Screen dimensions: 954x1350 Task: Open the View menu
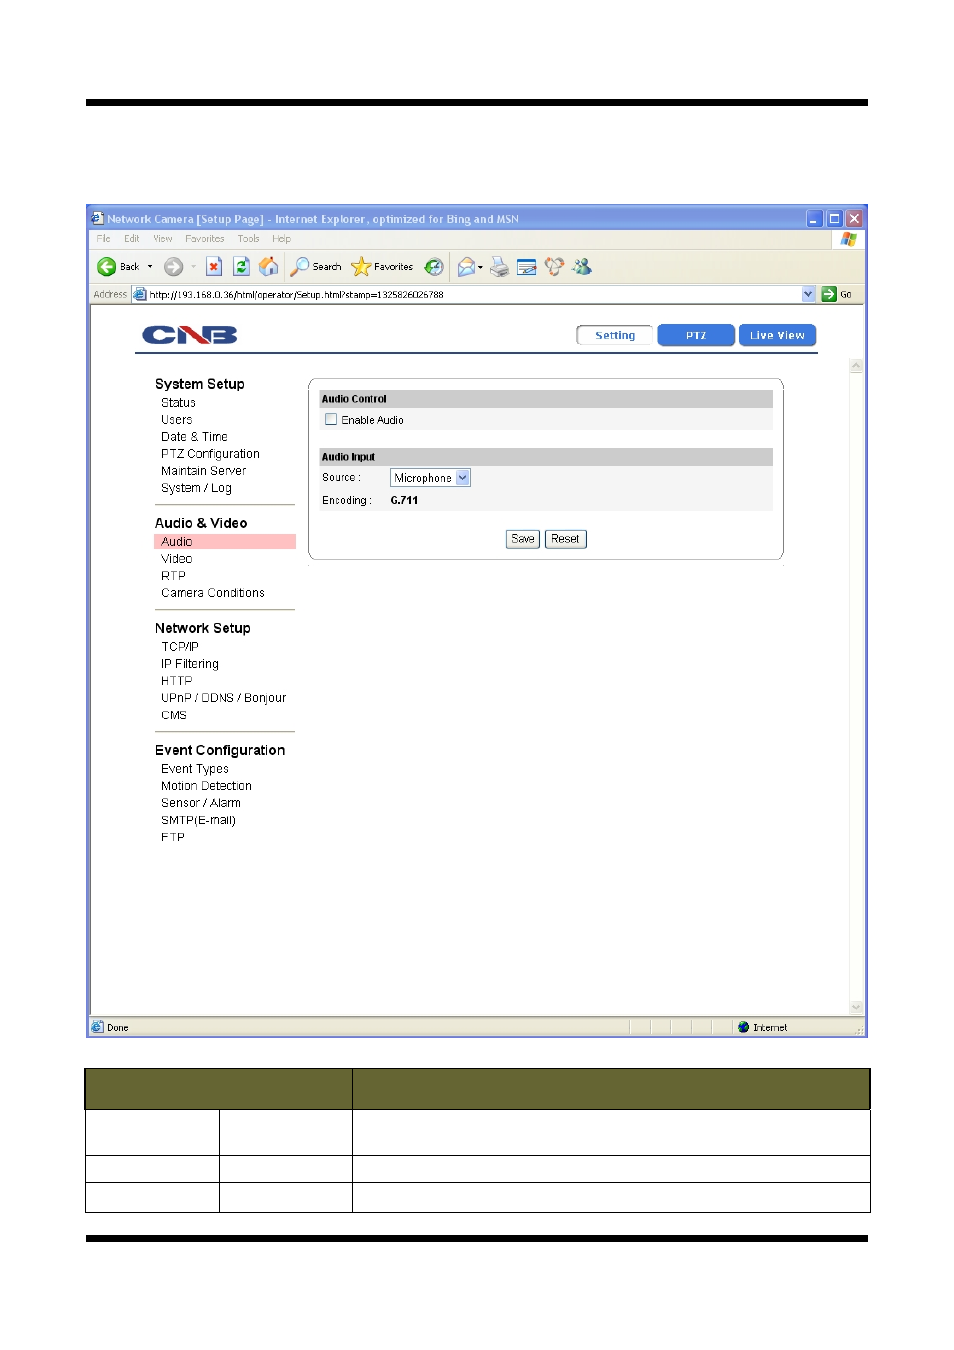coord(163,239)
